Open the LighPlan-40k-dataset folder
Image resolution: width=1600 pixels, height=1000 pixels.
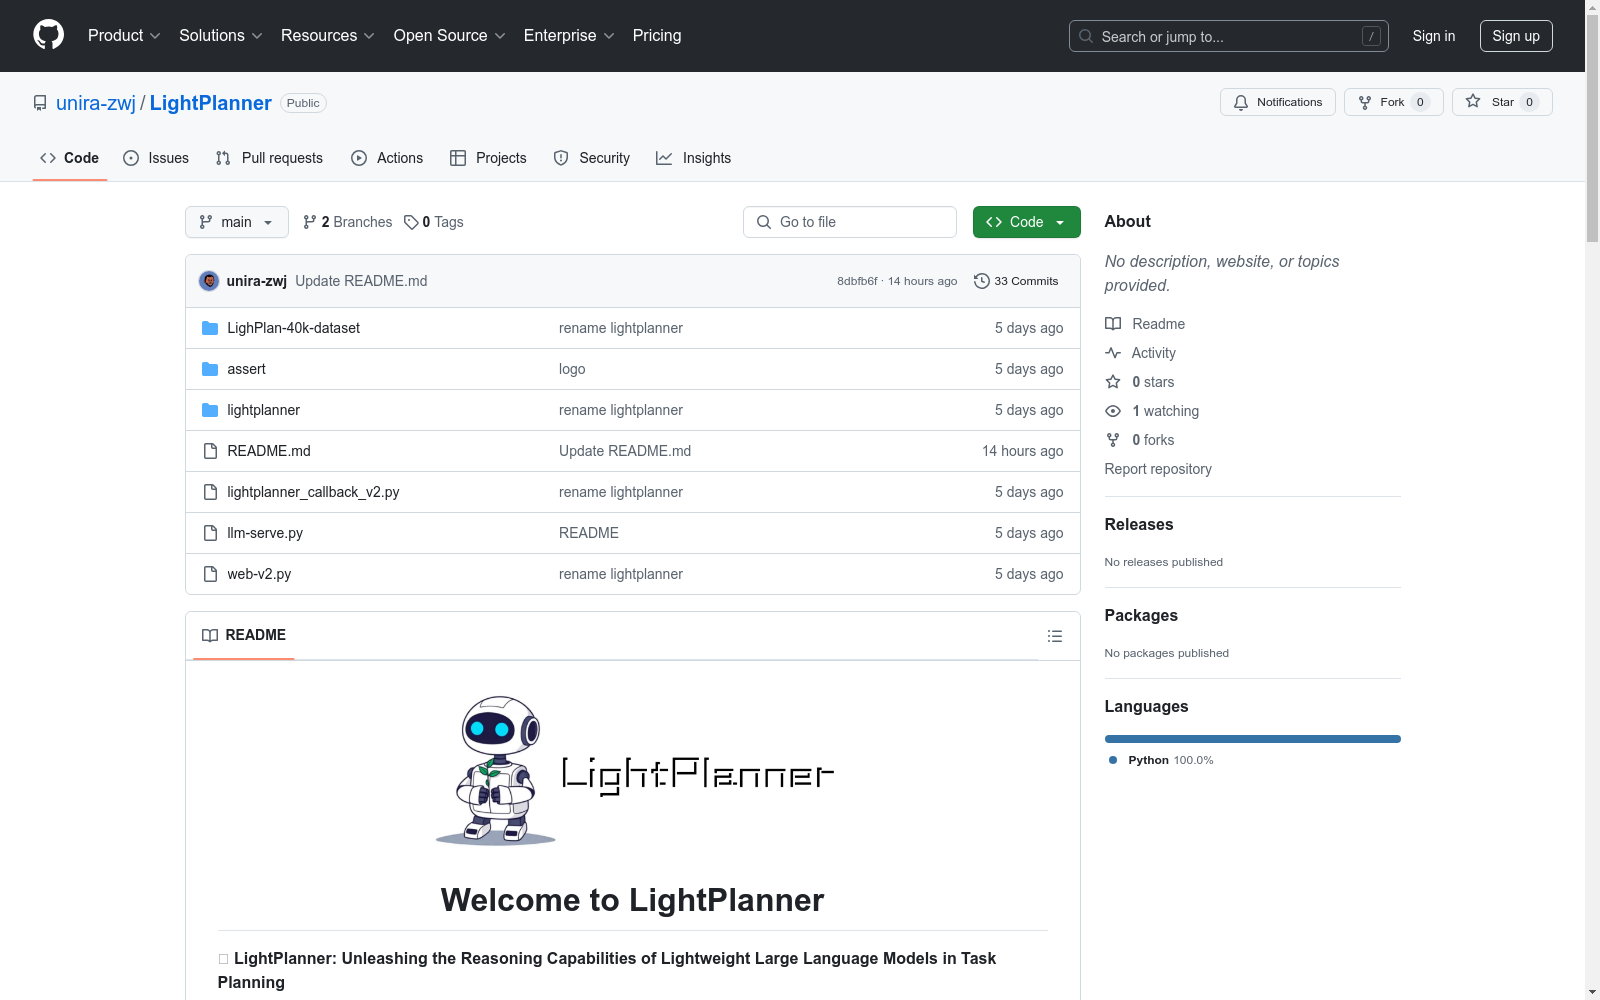click(x=293, y=328)
